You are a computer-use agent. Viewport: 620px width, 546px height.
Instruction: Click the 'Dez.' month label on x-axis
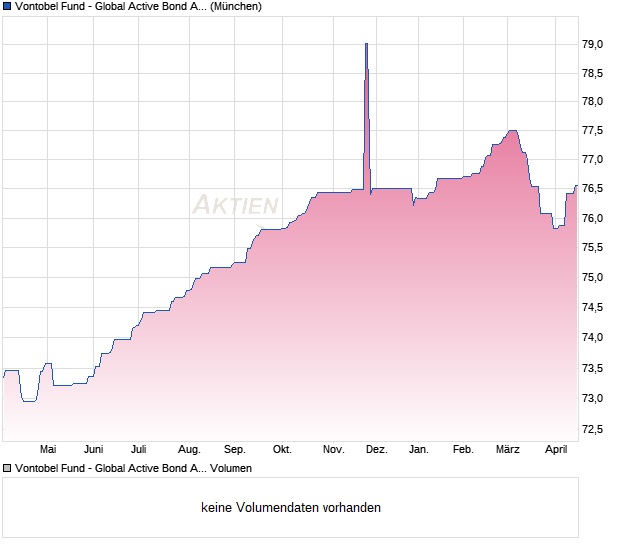pos(376,449)
